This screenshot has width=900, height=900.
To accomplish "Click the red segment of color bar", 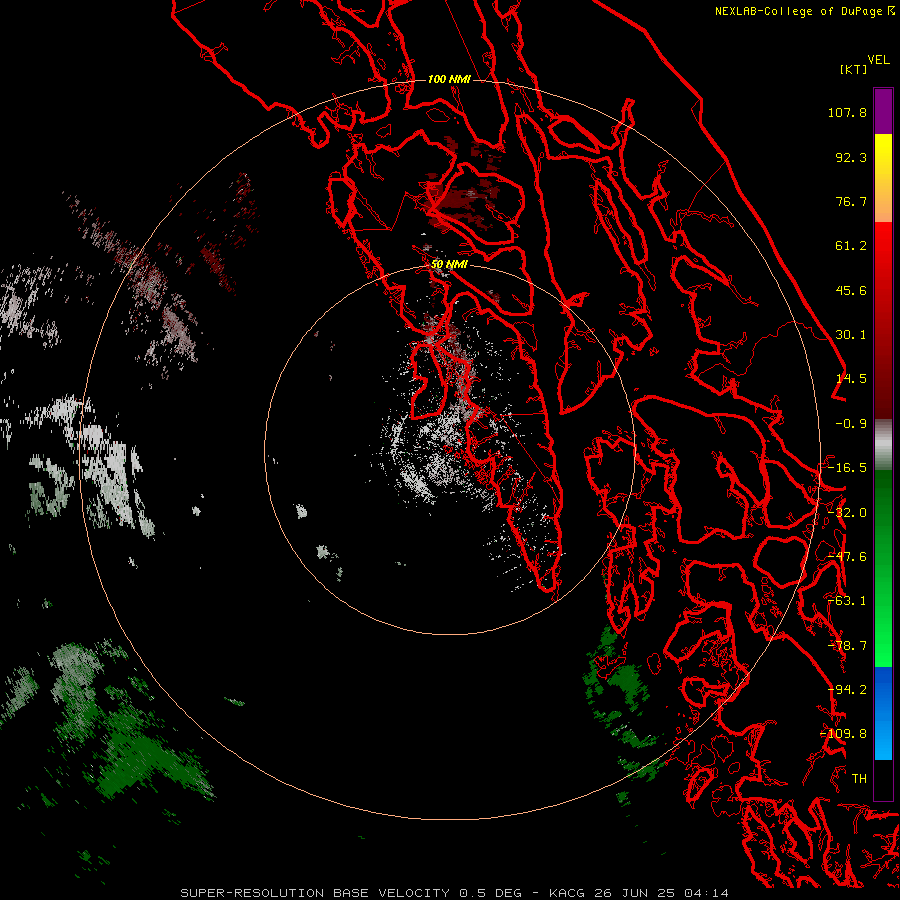I will tap(883, 320).
